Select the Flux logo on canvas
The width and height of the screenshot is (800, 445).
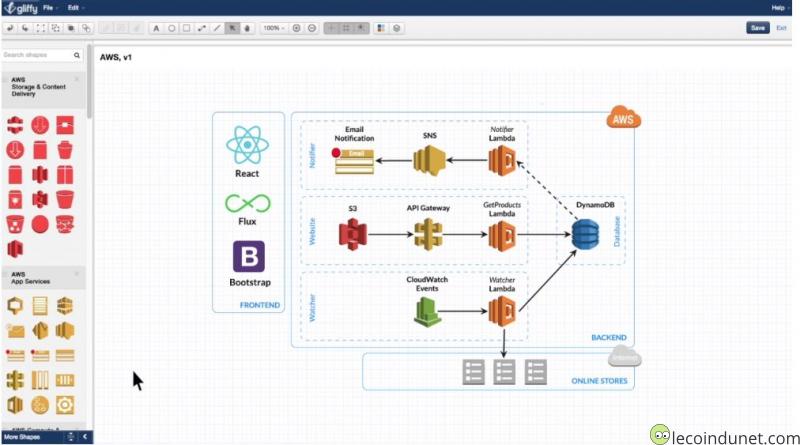tap(247, 204)
